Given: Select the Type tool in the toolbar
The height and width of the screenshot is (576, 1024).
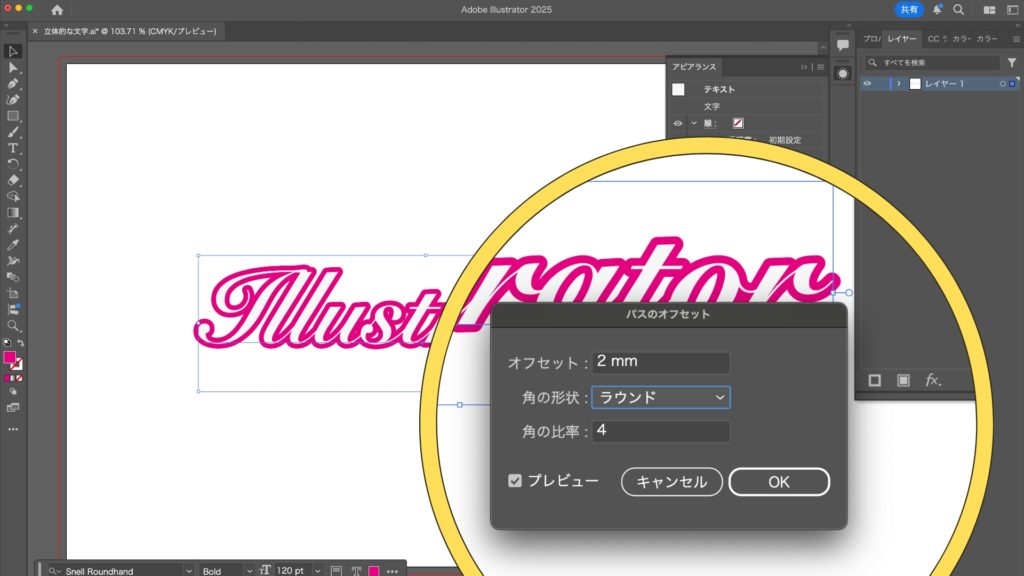Looking at the screenshot, I should 13,148.
